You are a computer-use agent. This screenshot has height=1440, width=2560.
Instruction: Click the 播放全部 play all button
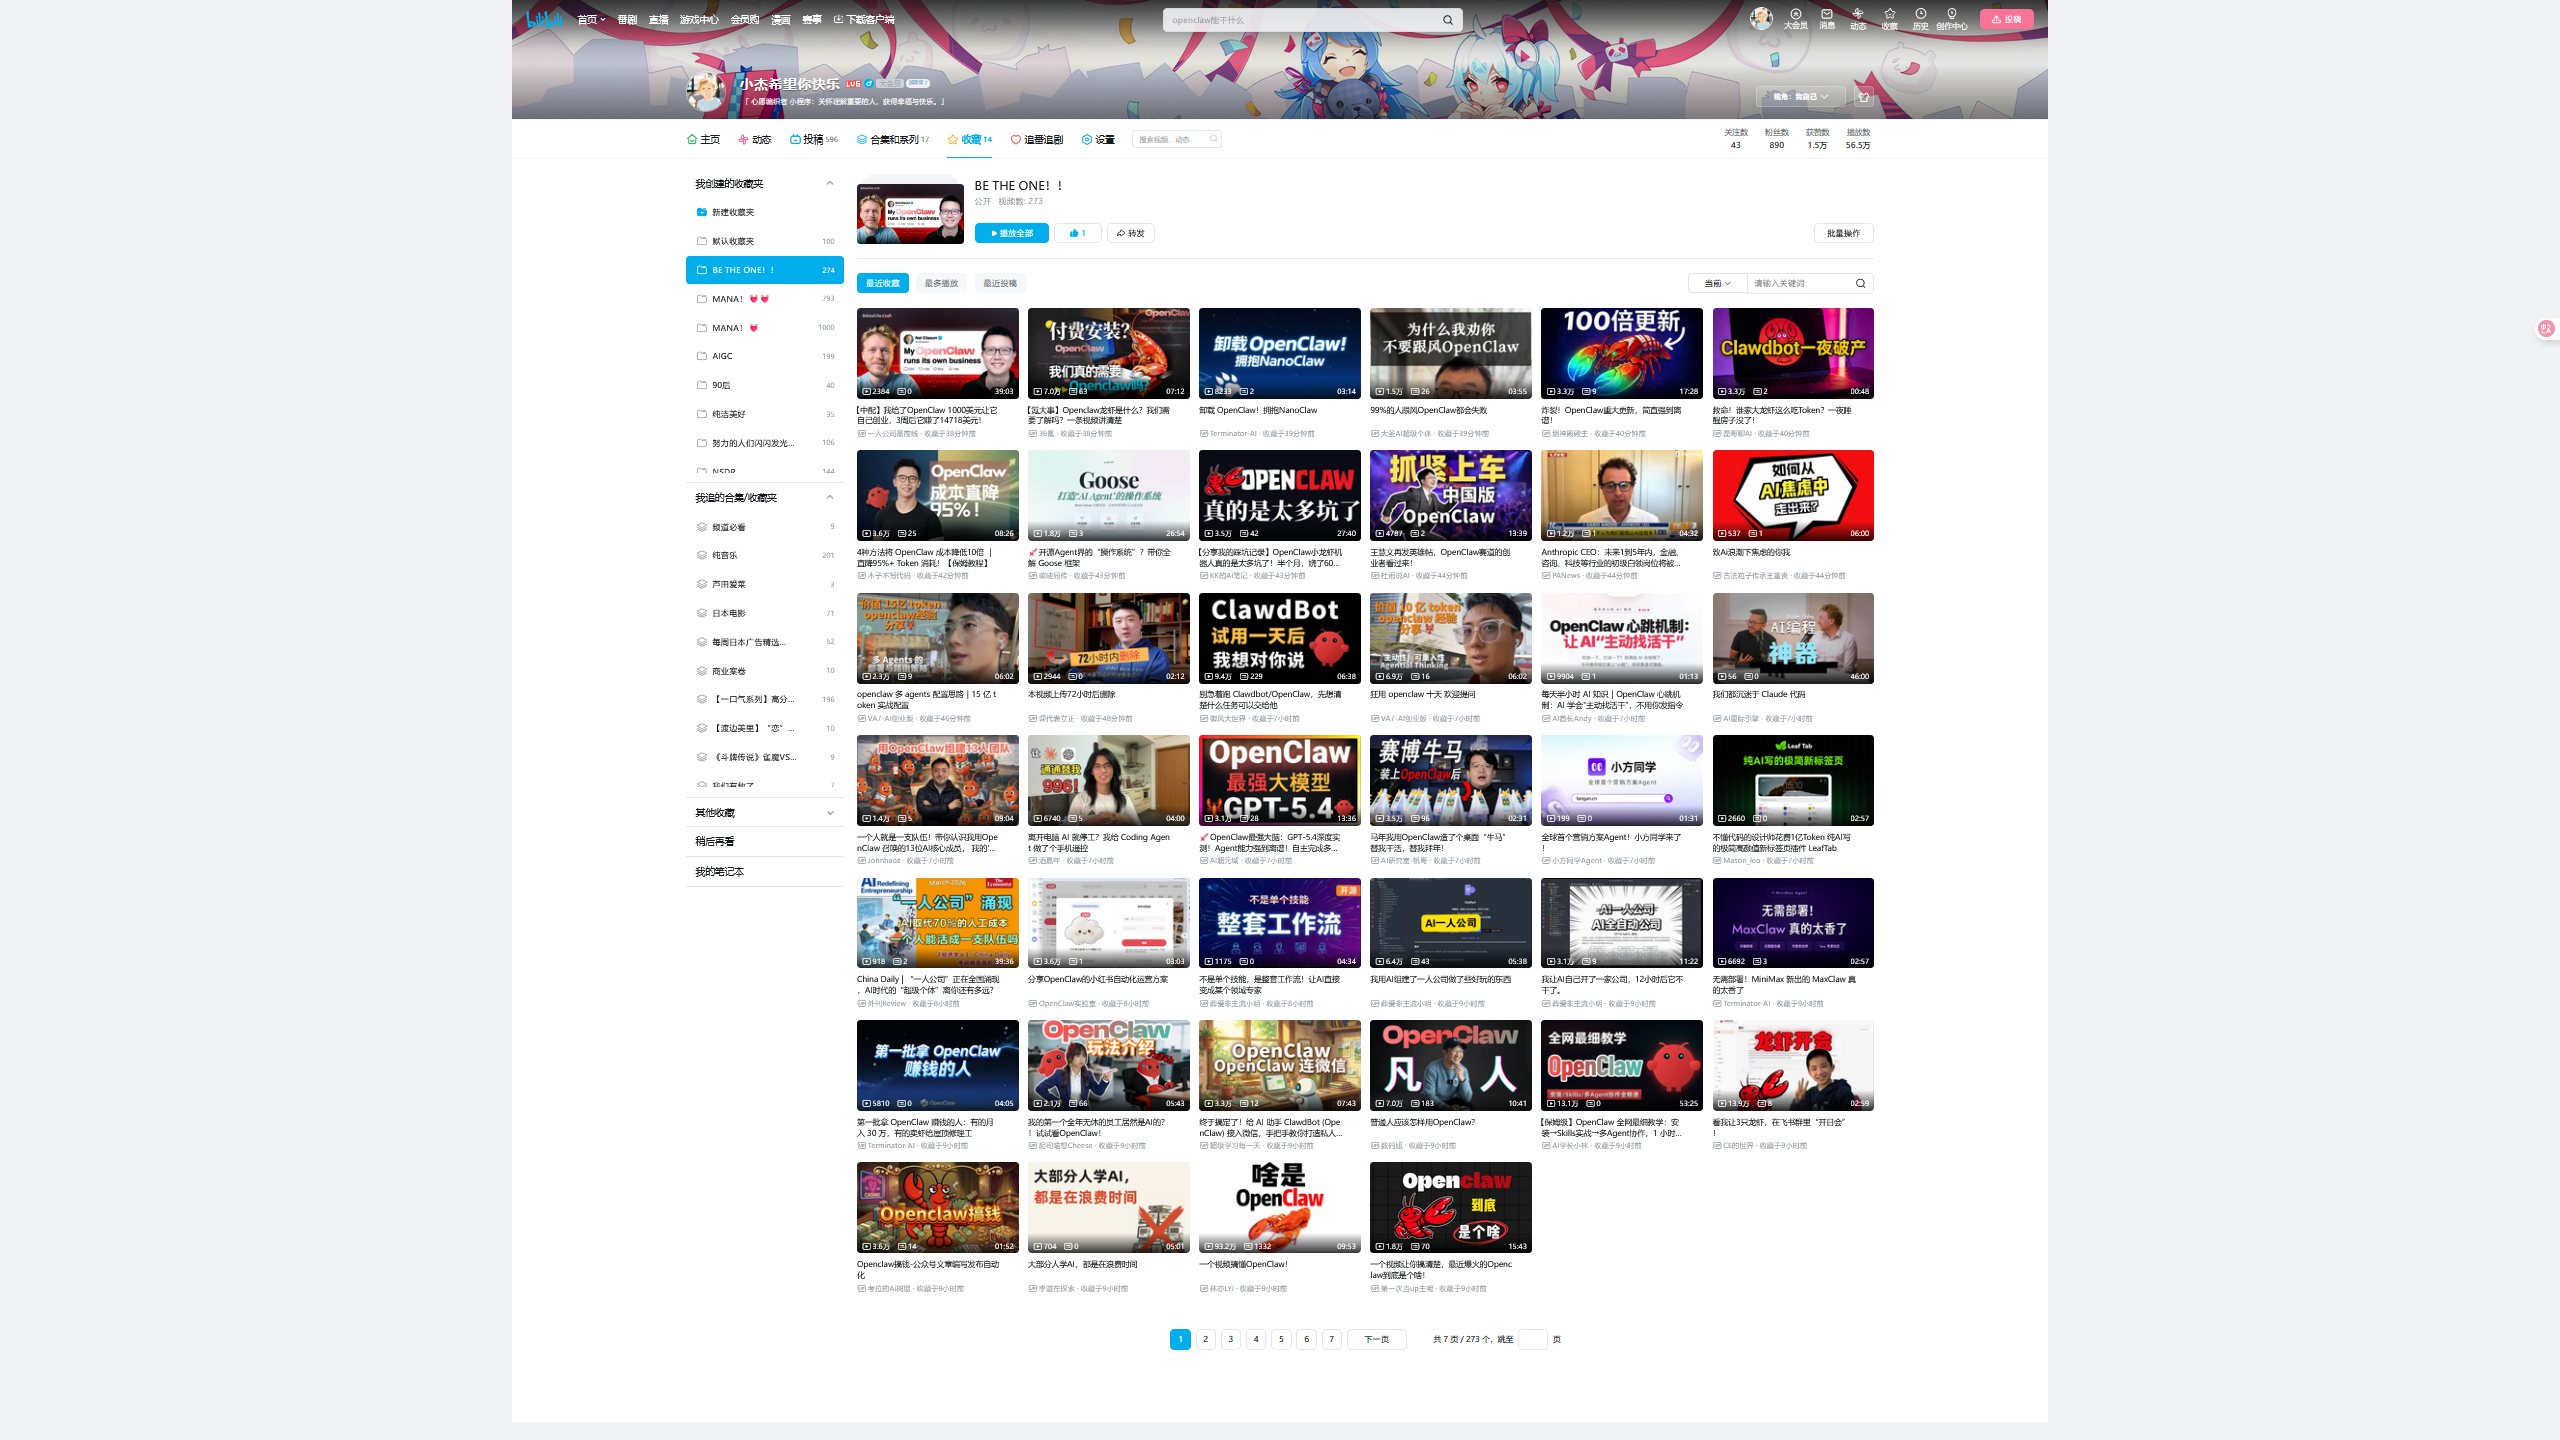(1011, 233)
